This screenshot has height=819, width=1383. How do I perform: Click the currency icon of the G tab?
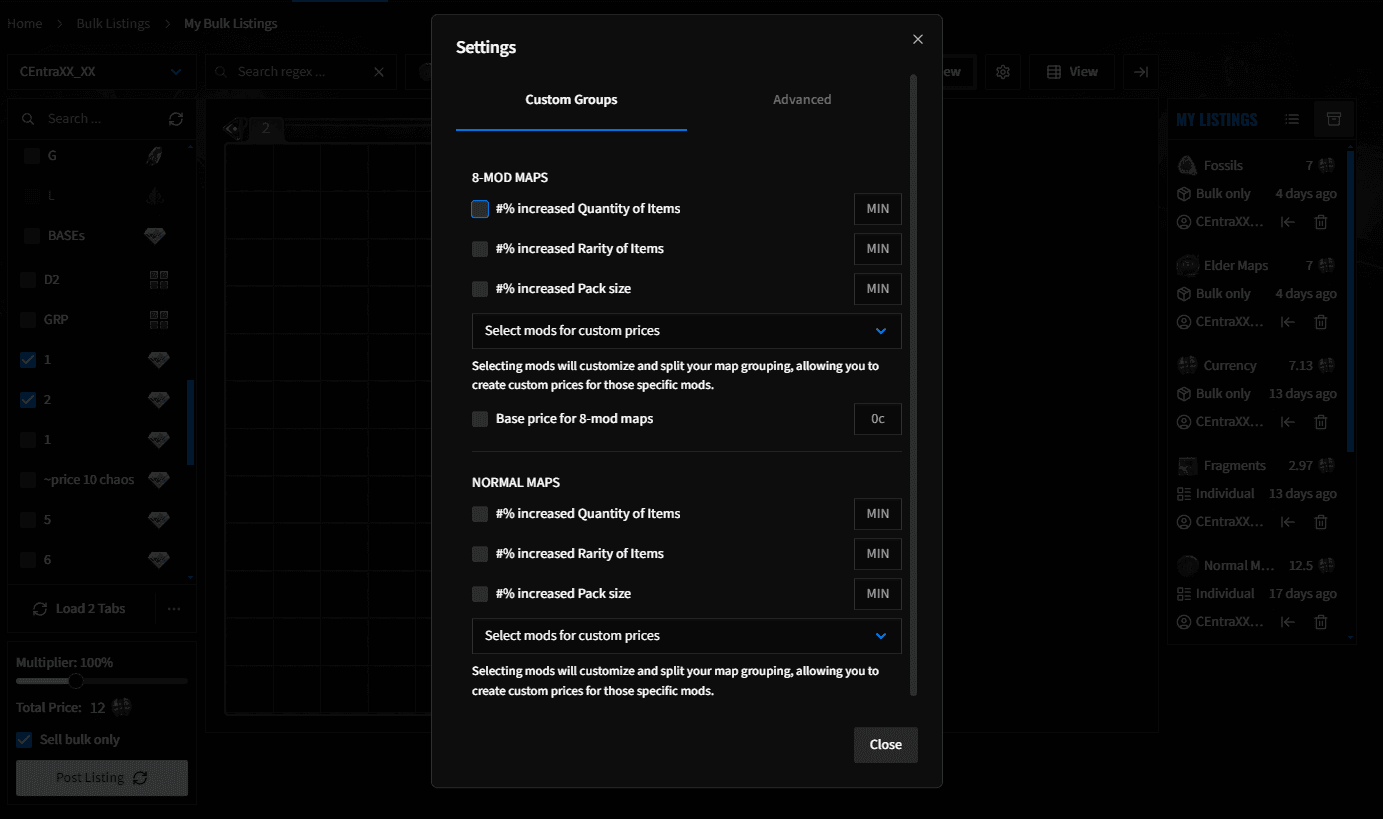(x=155, y=156)
